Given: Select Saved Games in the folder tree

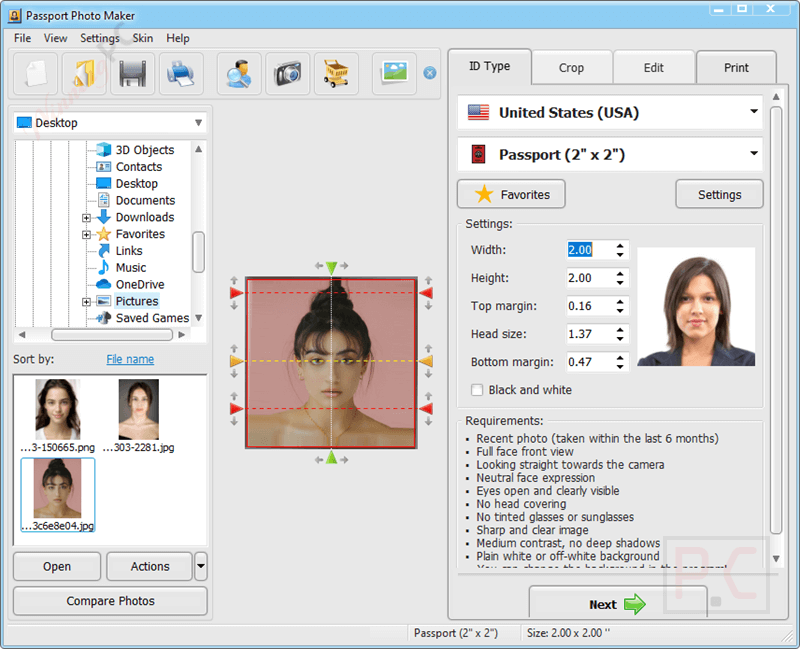Looking at the screenshot, I should point(152,318).
